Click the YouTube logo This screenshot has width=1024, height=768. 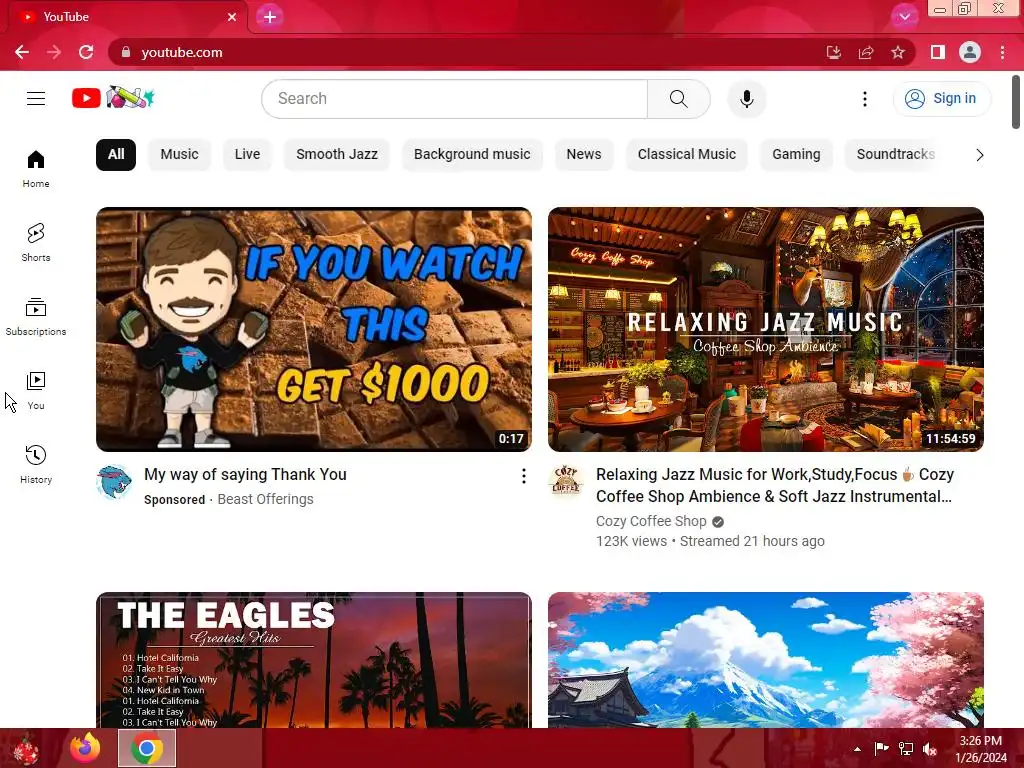tap(112, 98)
